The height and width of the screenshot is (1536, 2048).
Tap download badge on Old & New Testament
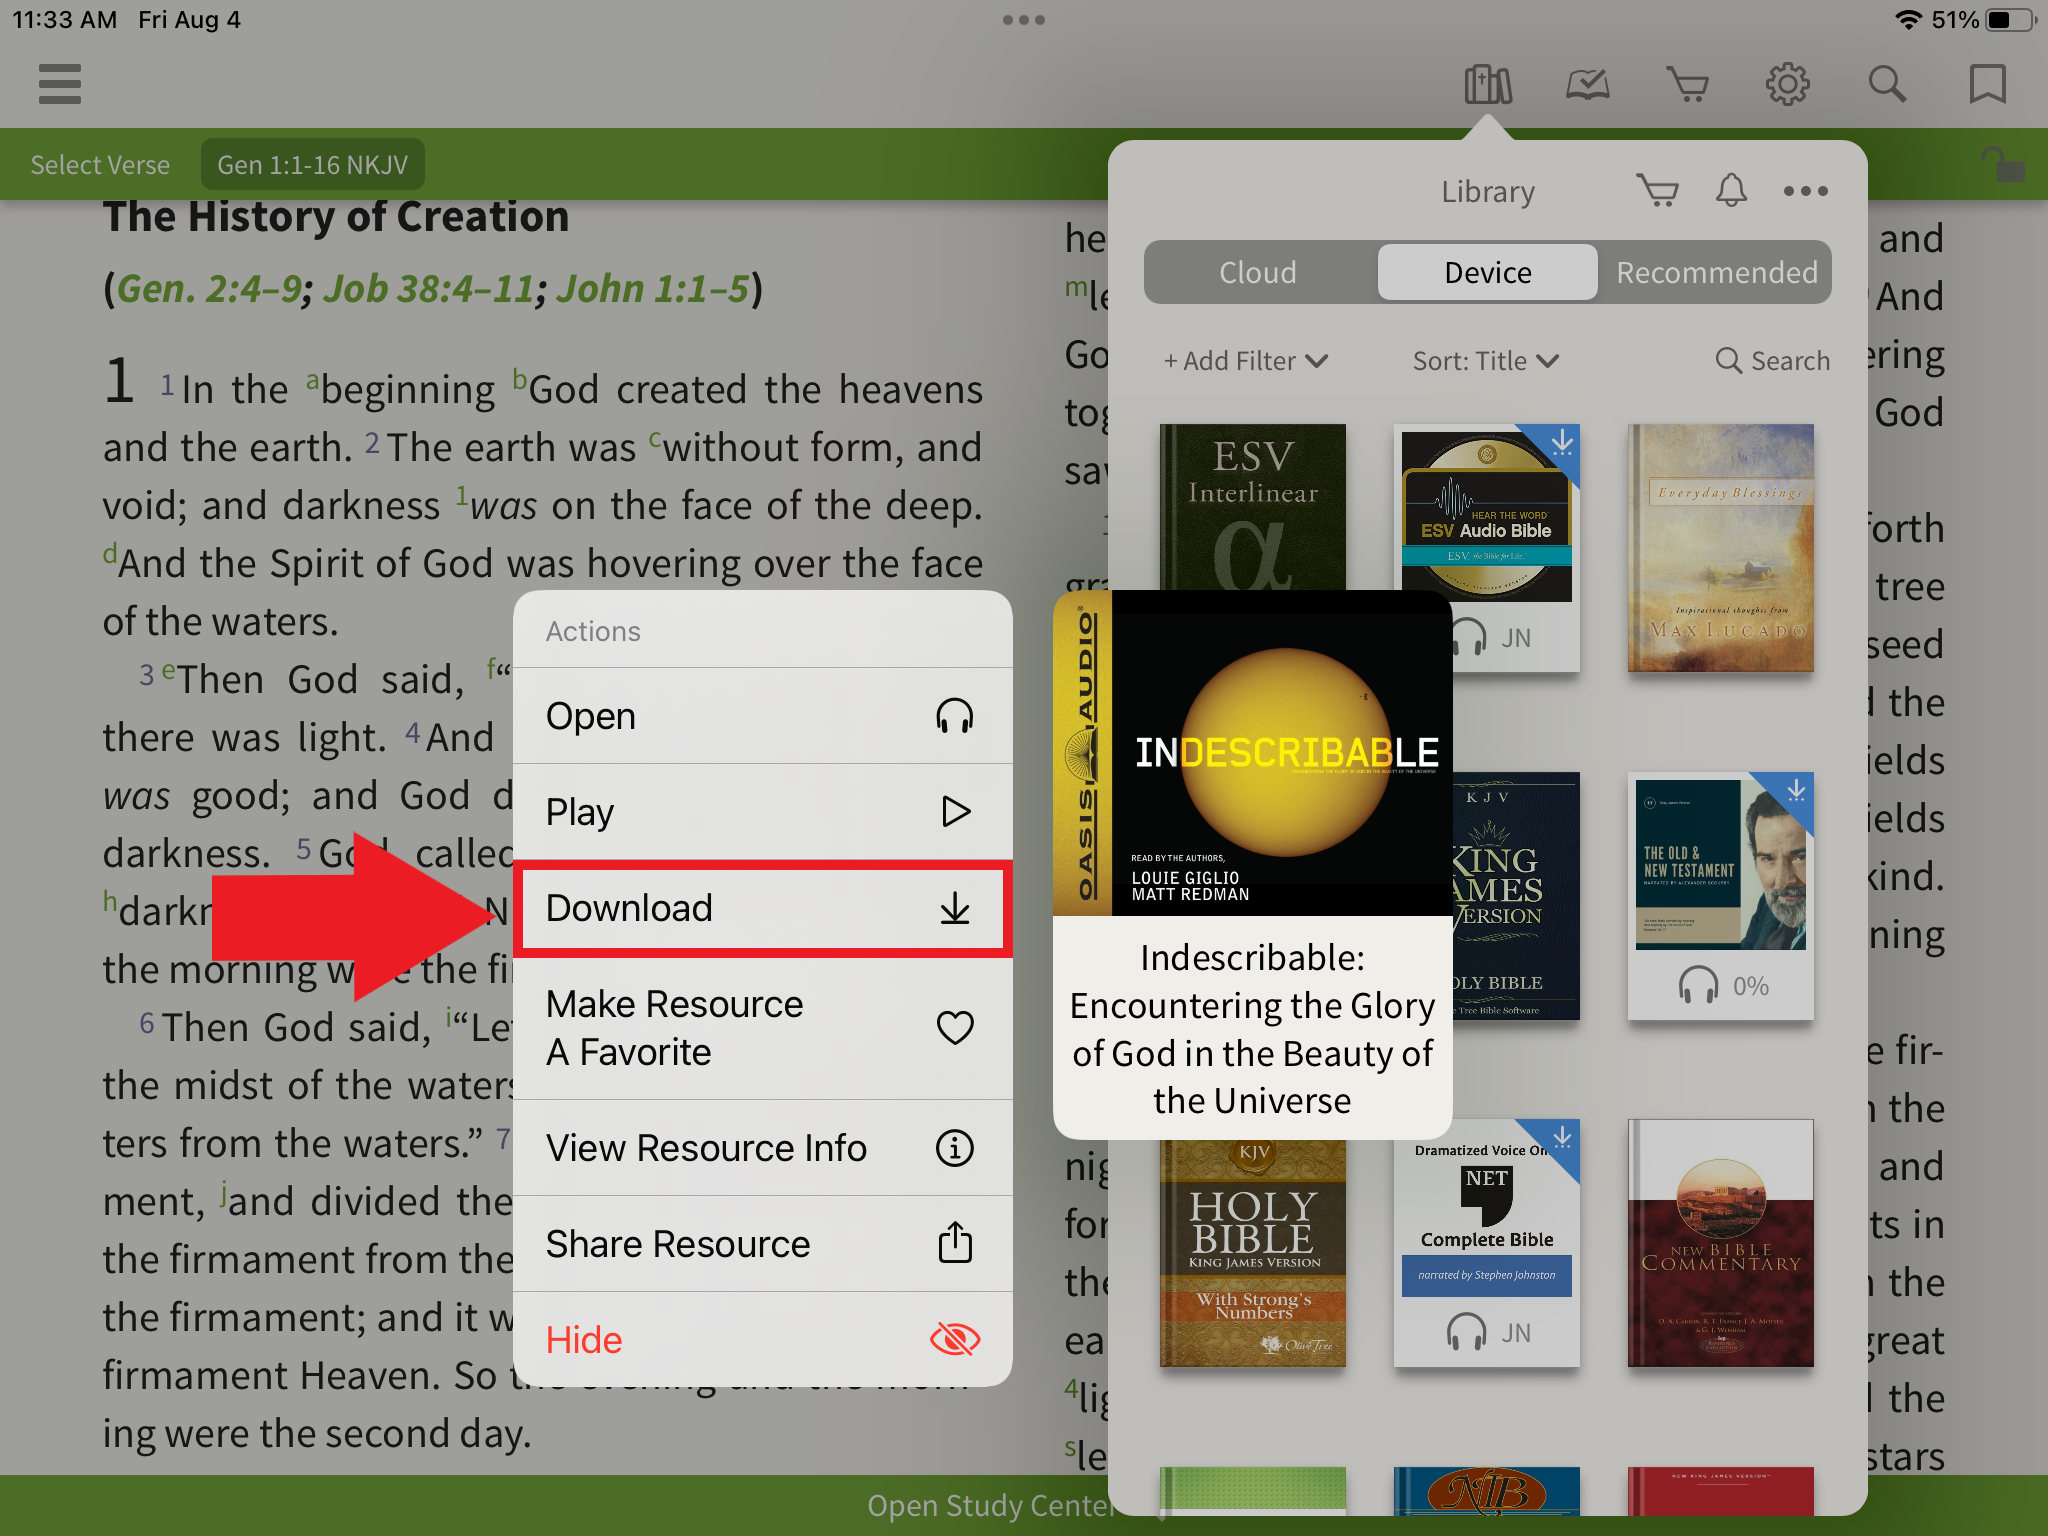1795,789
